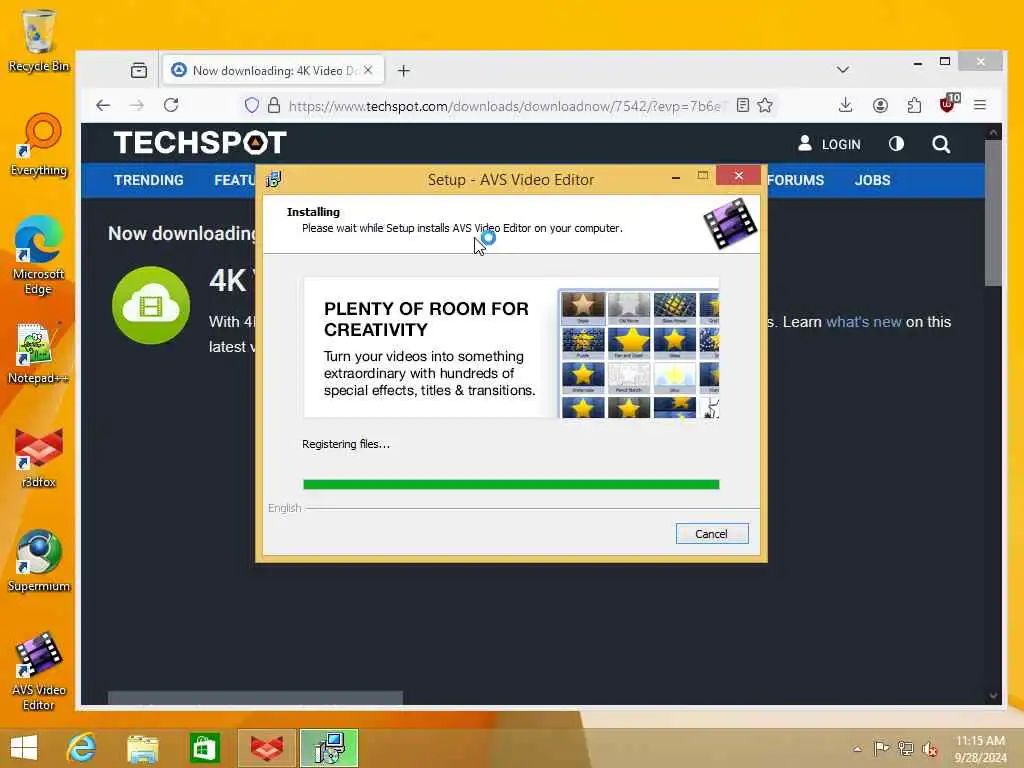The image size is (1024, 768).
Task: Go forward in the browser
Action: [136, 105]
